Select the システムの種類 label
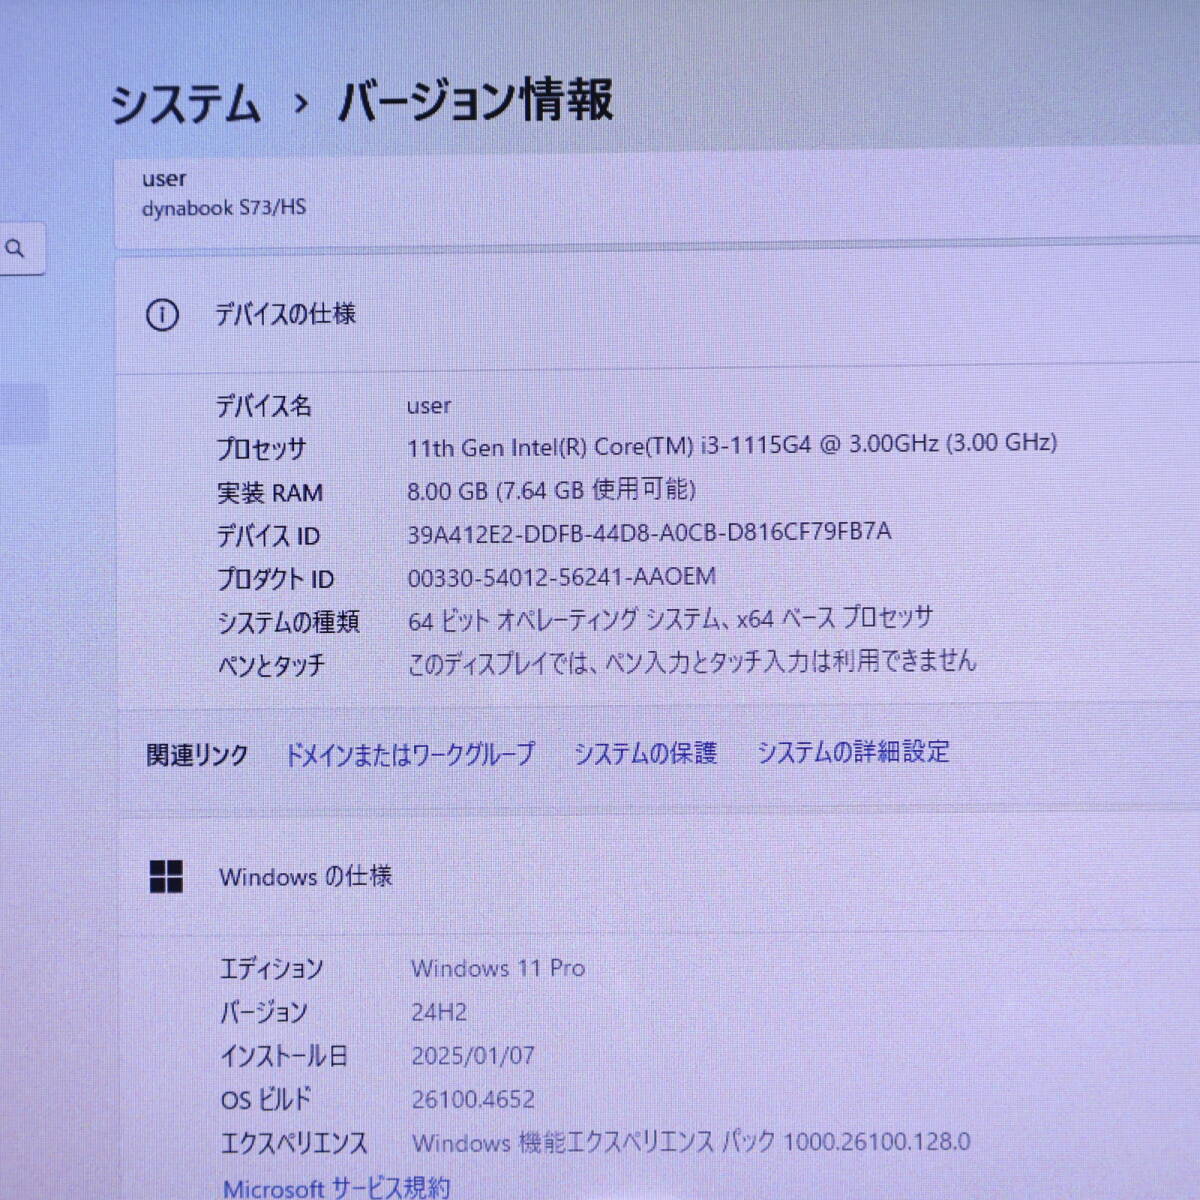The height and width of the screenshot is (1200, 1200). 289,622
